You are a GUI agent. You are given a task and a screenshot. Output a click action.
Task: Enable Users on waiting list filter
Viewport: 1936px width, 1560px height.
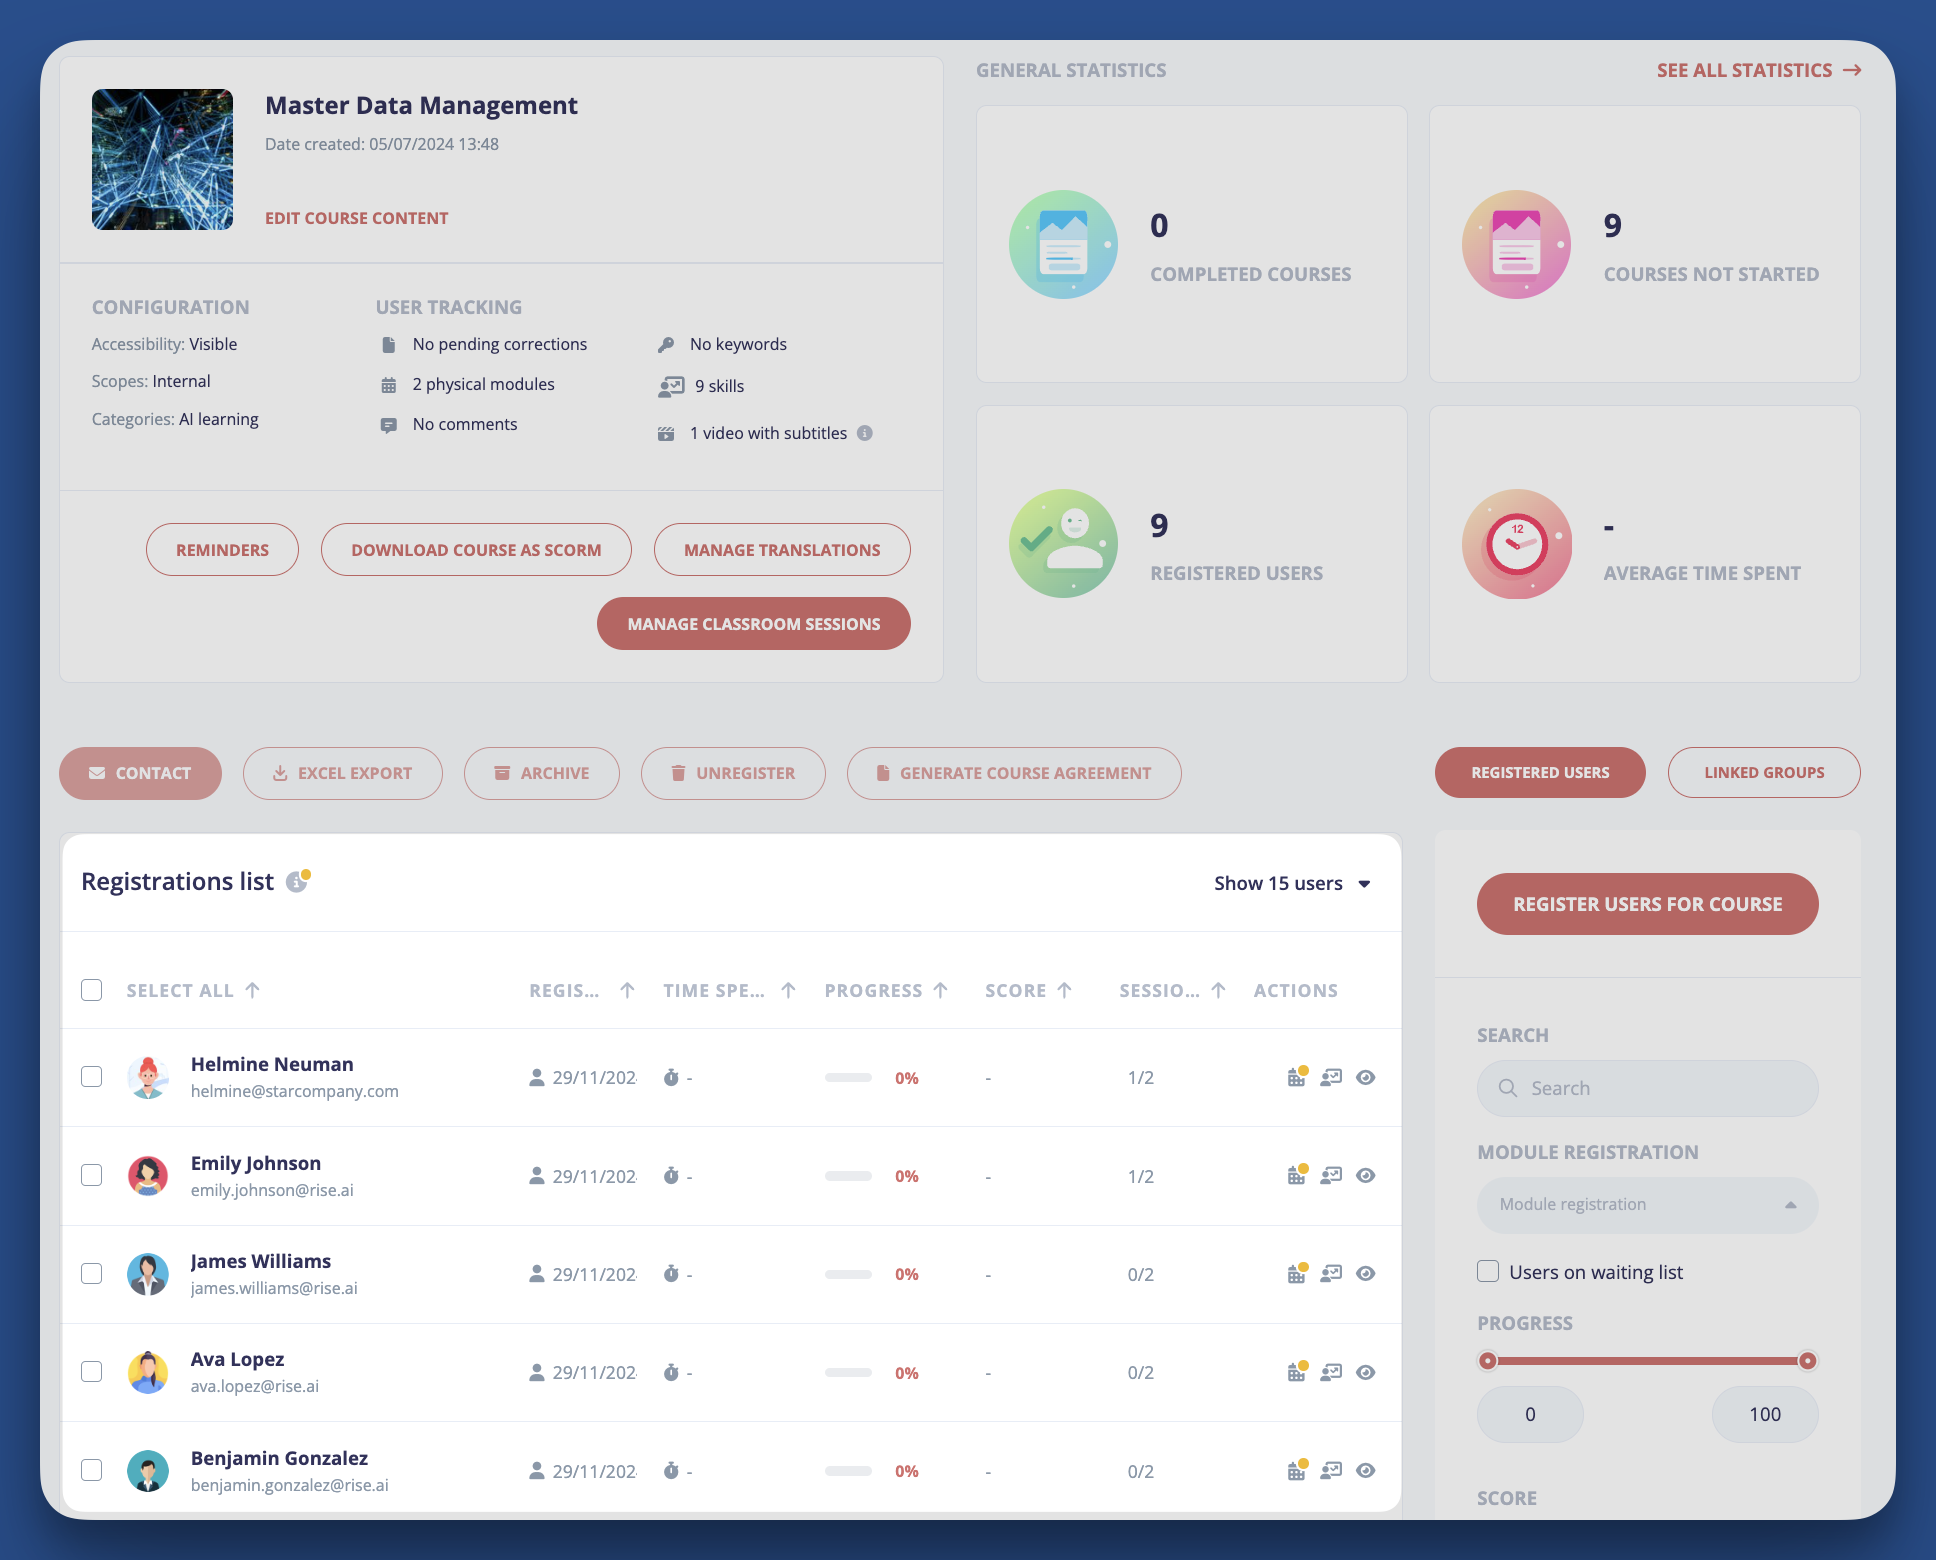click(1488, 1272)
